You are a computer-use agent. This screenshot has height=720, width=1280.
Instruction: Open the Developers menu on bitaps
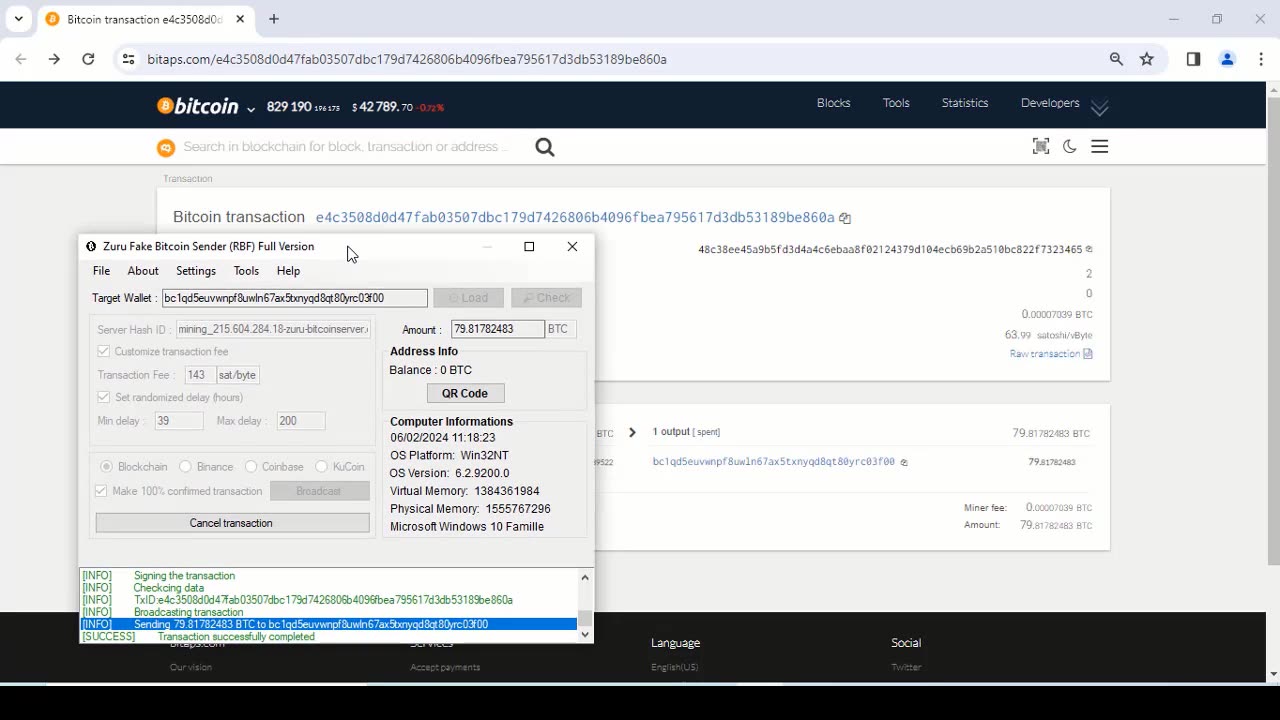coord(1050,103)
